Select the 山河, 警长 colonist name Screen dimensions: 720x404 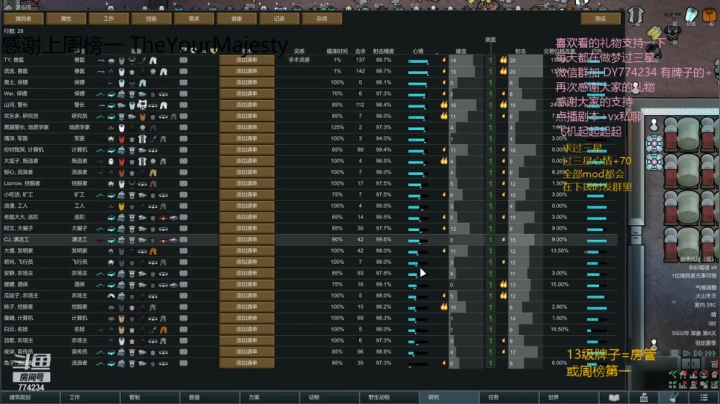pyautogui.click(x=16, y=105)
